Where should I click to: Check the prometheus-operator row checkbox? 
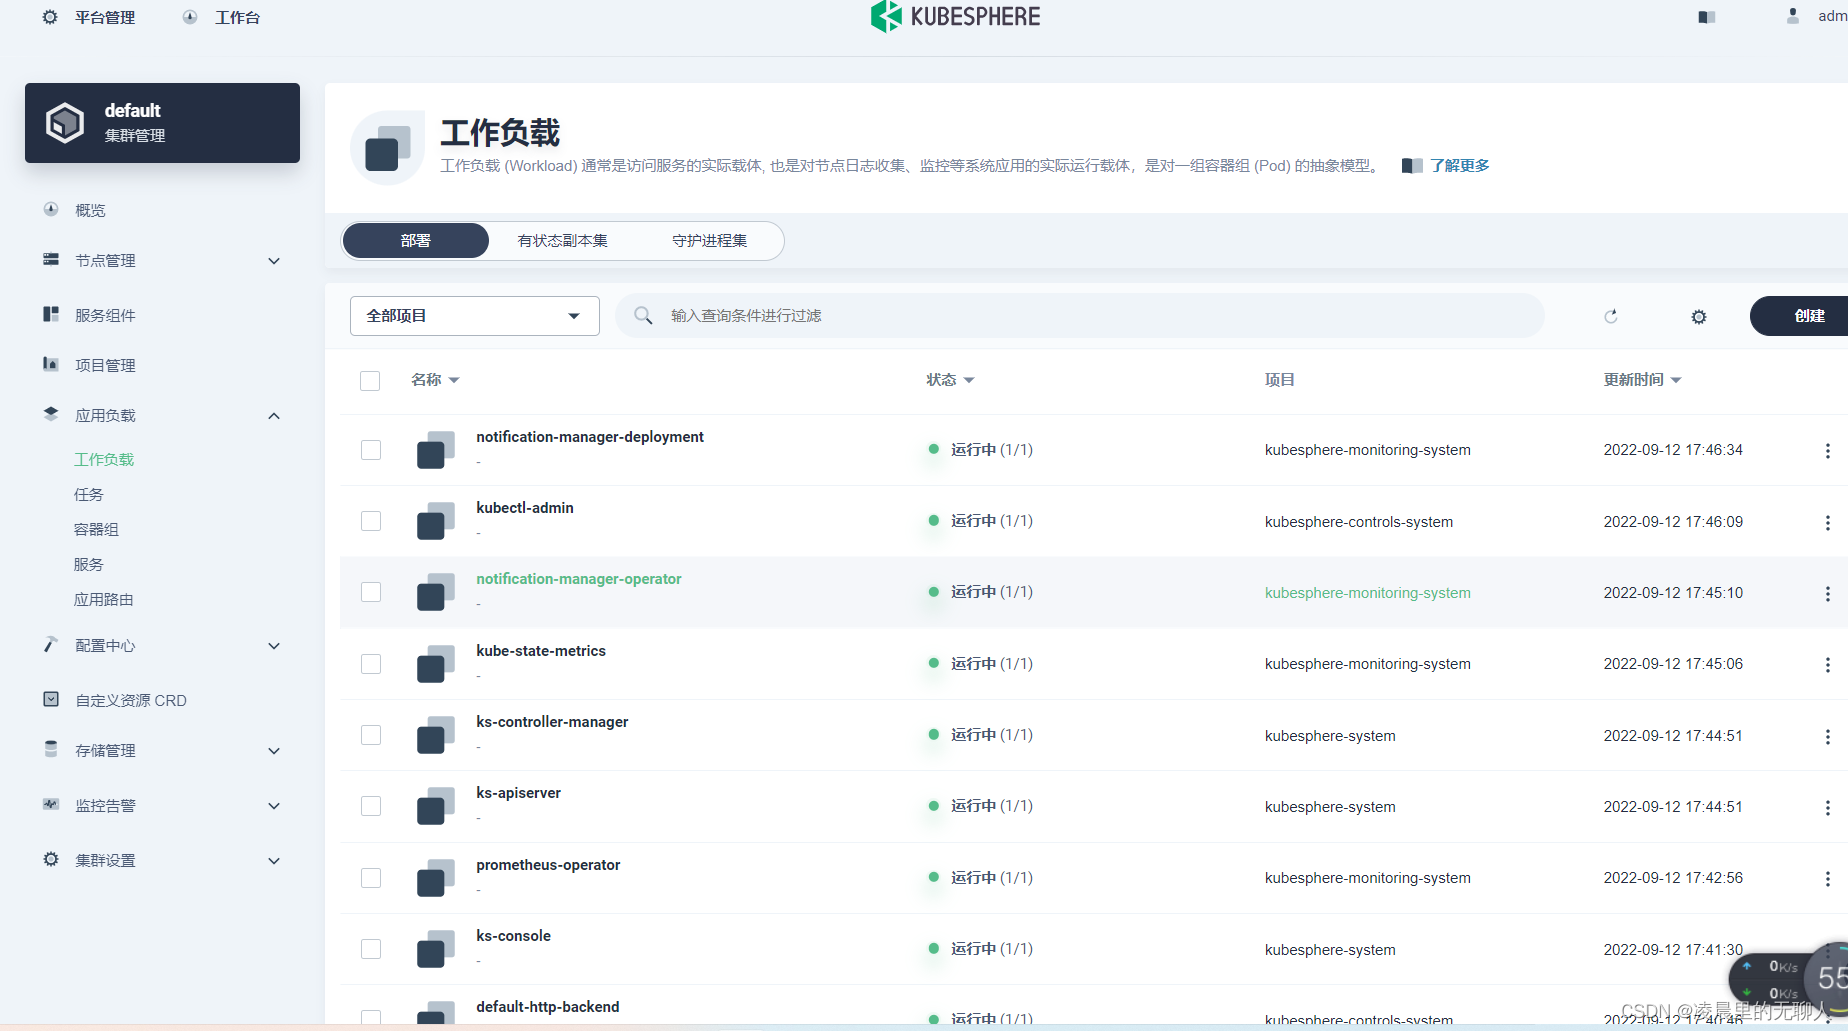(x=371, y=878)
